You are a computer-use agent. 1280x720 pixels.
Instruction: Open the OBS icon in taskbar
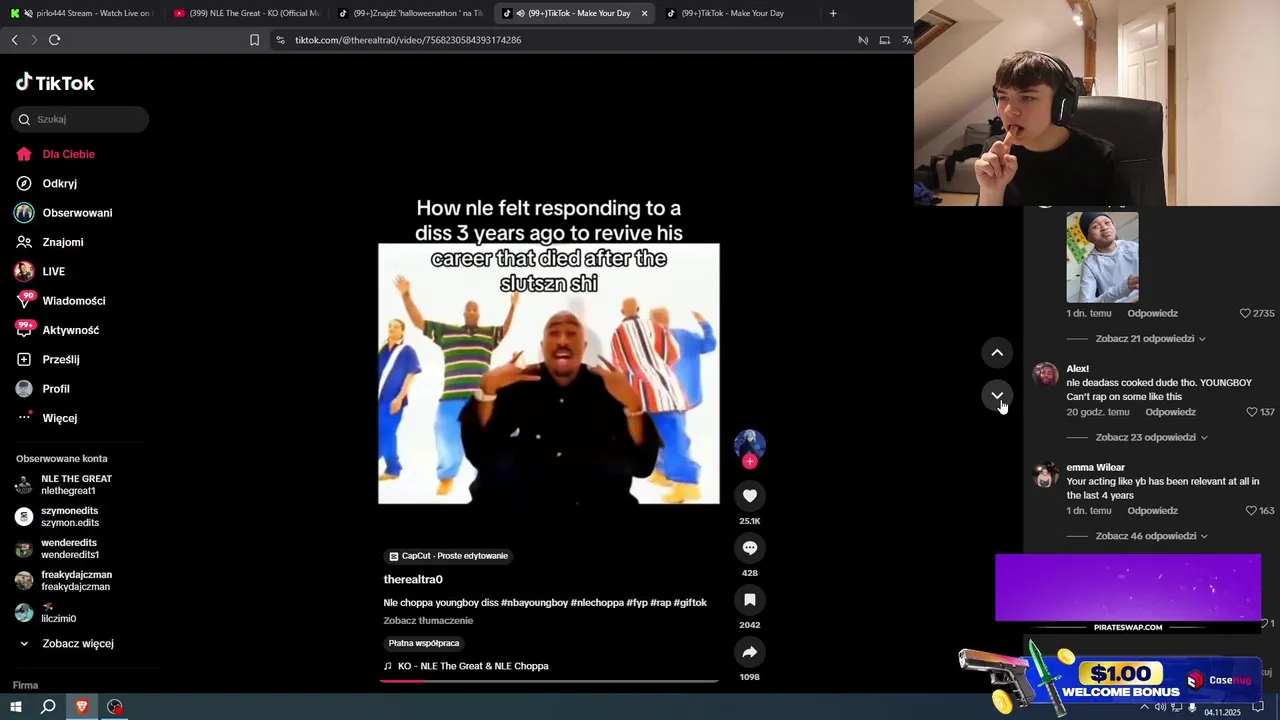pos(115,707)
